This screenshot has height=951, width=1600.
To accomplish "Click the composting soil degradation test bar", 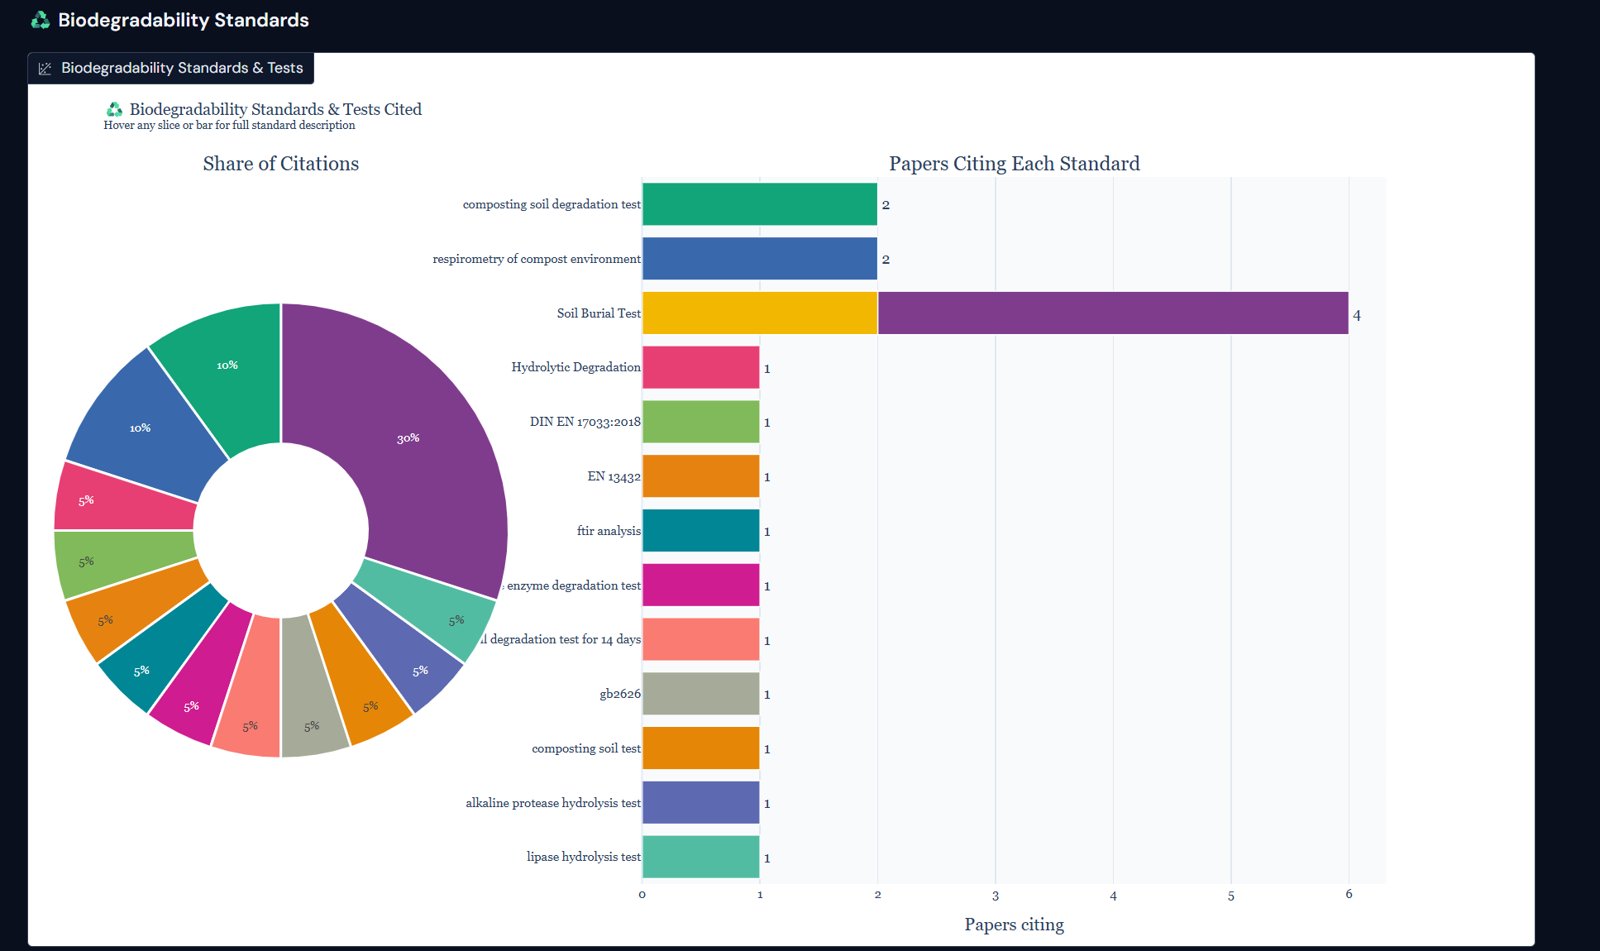I will (759, 204).
